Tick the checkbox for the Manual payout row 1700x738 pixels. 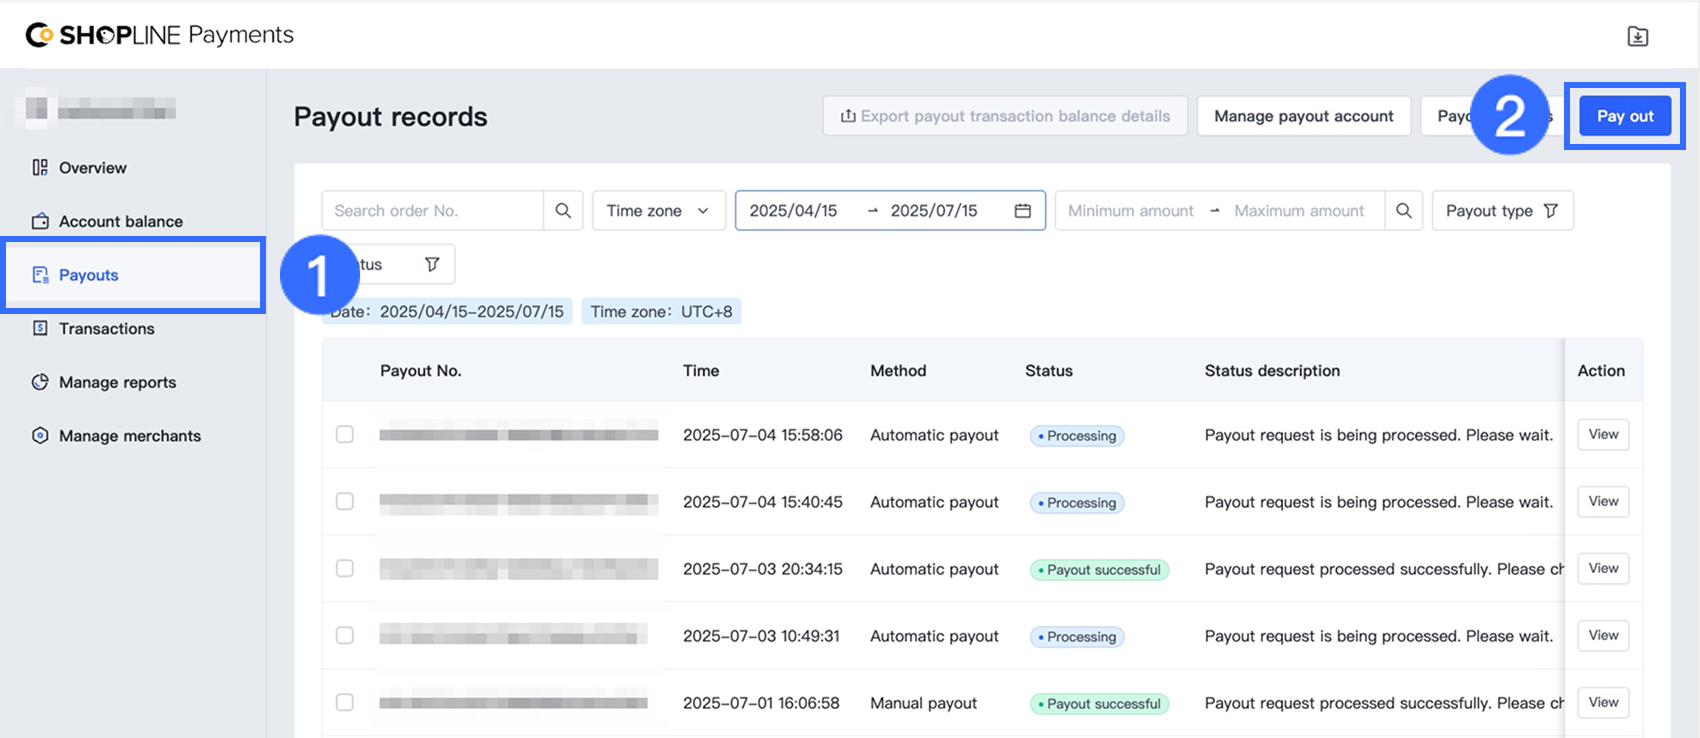tap(345, 702)
